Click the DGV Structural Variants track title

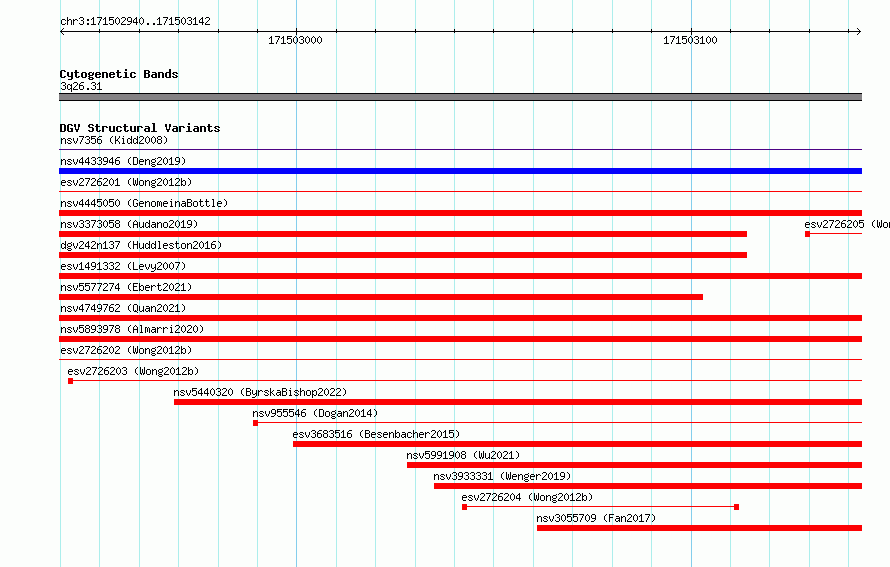(x=140, y=128)
